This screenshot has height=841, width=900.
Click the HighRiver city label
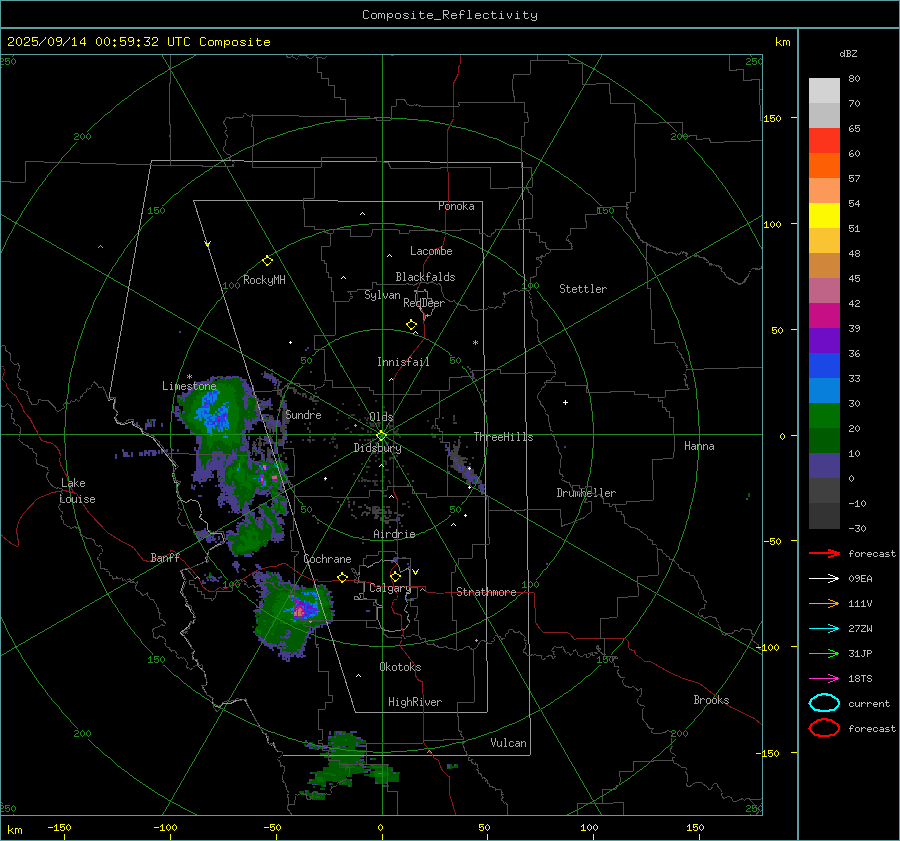click(415, 702)
